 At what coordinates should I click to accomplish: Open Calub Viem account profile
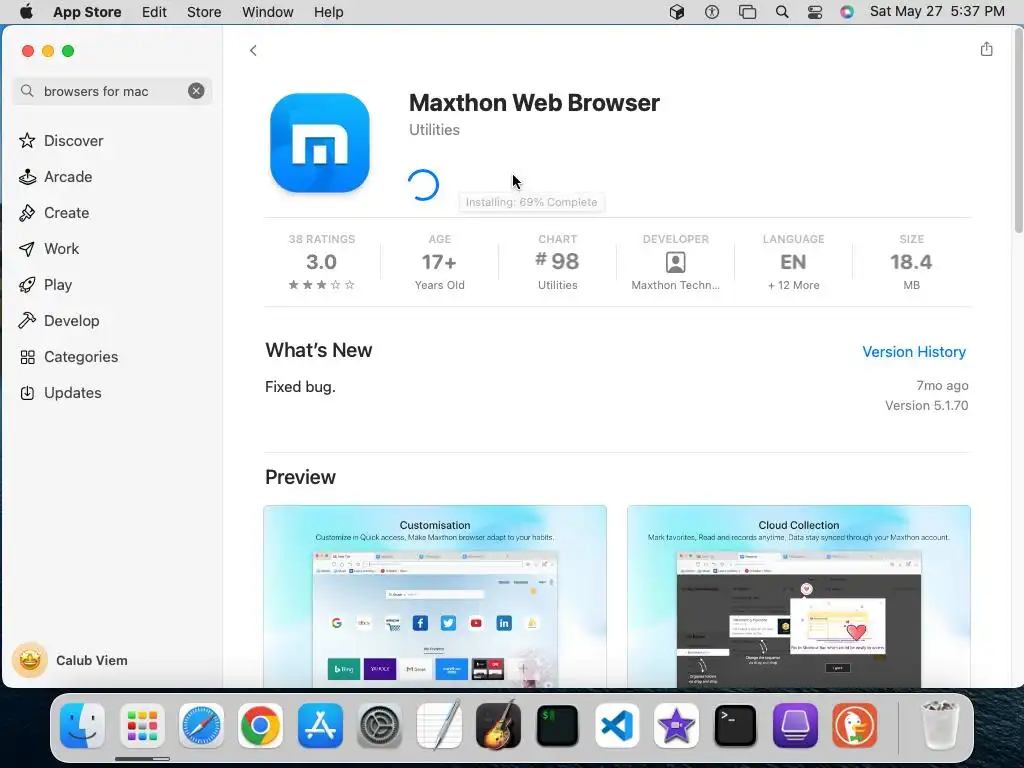coord(71,660)
